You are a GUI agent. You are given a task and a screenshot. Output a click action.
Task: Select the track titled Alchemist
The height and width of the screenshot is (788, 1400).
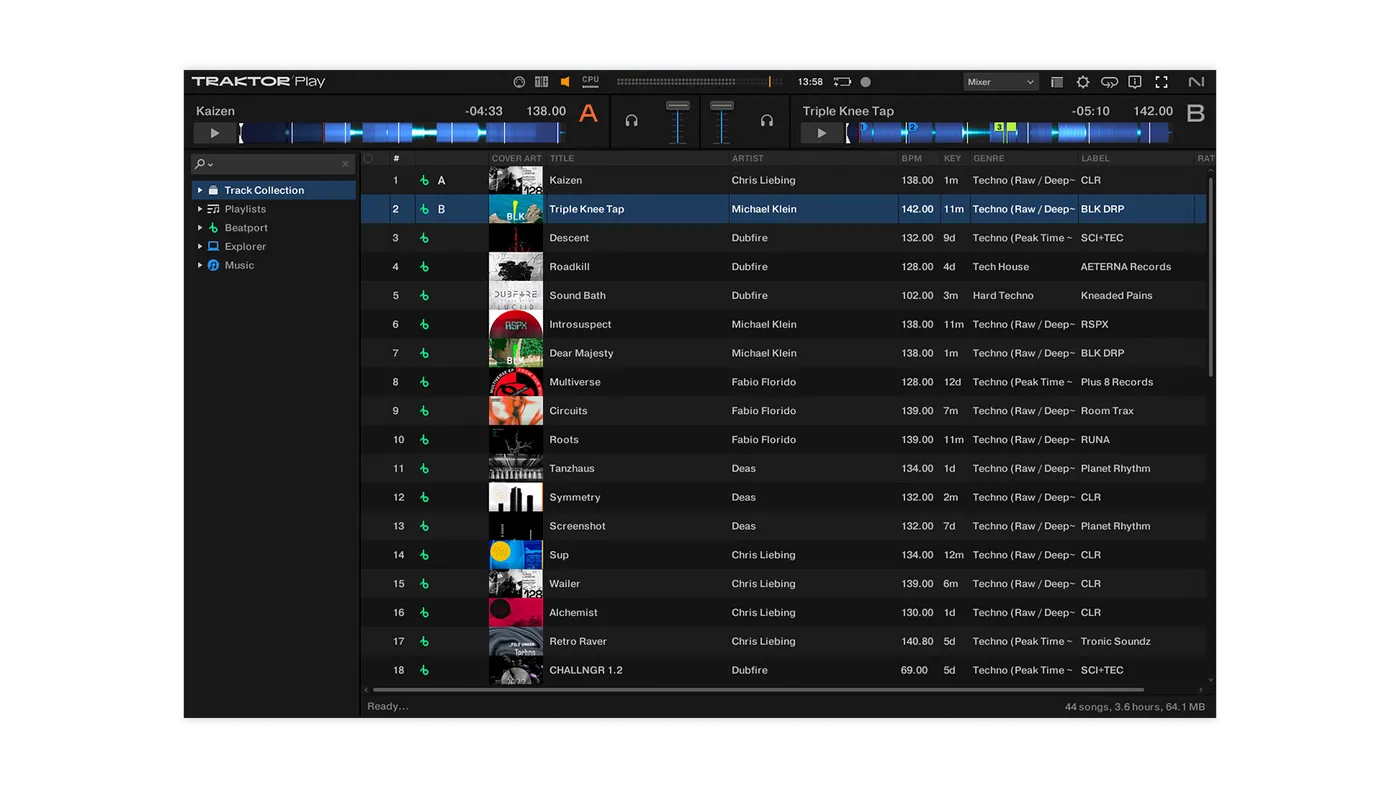(x=573, y=612)
